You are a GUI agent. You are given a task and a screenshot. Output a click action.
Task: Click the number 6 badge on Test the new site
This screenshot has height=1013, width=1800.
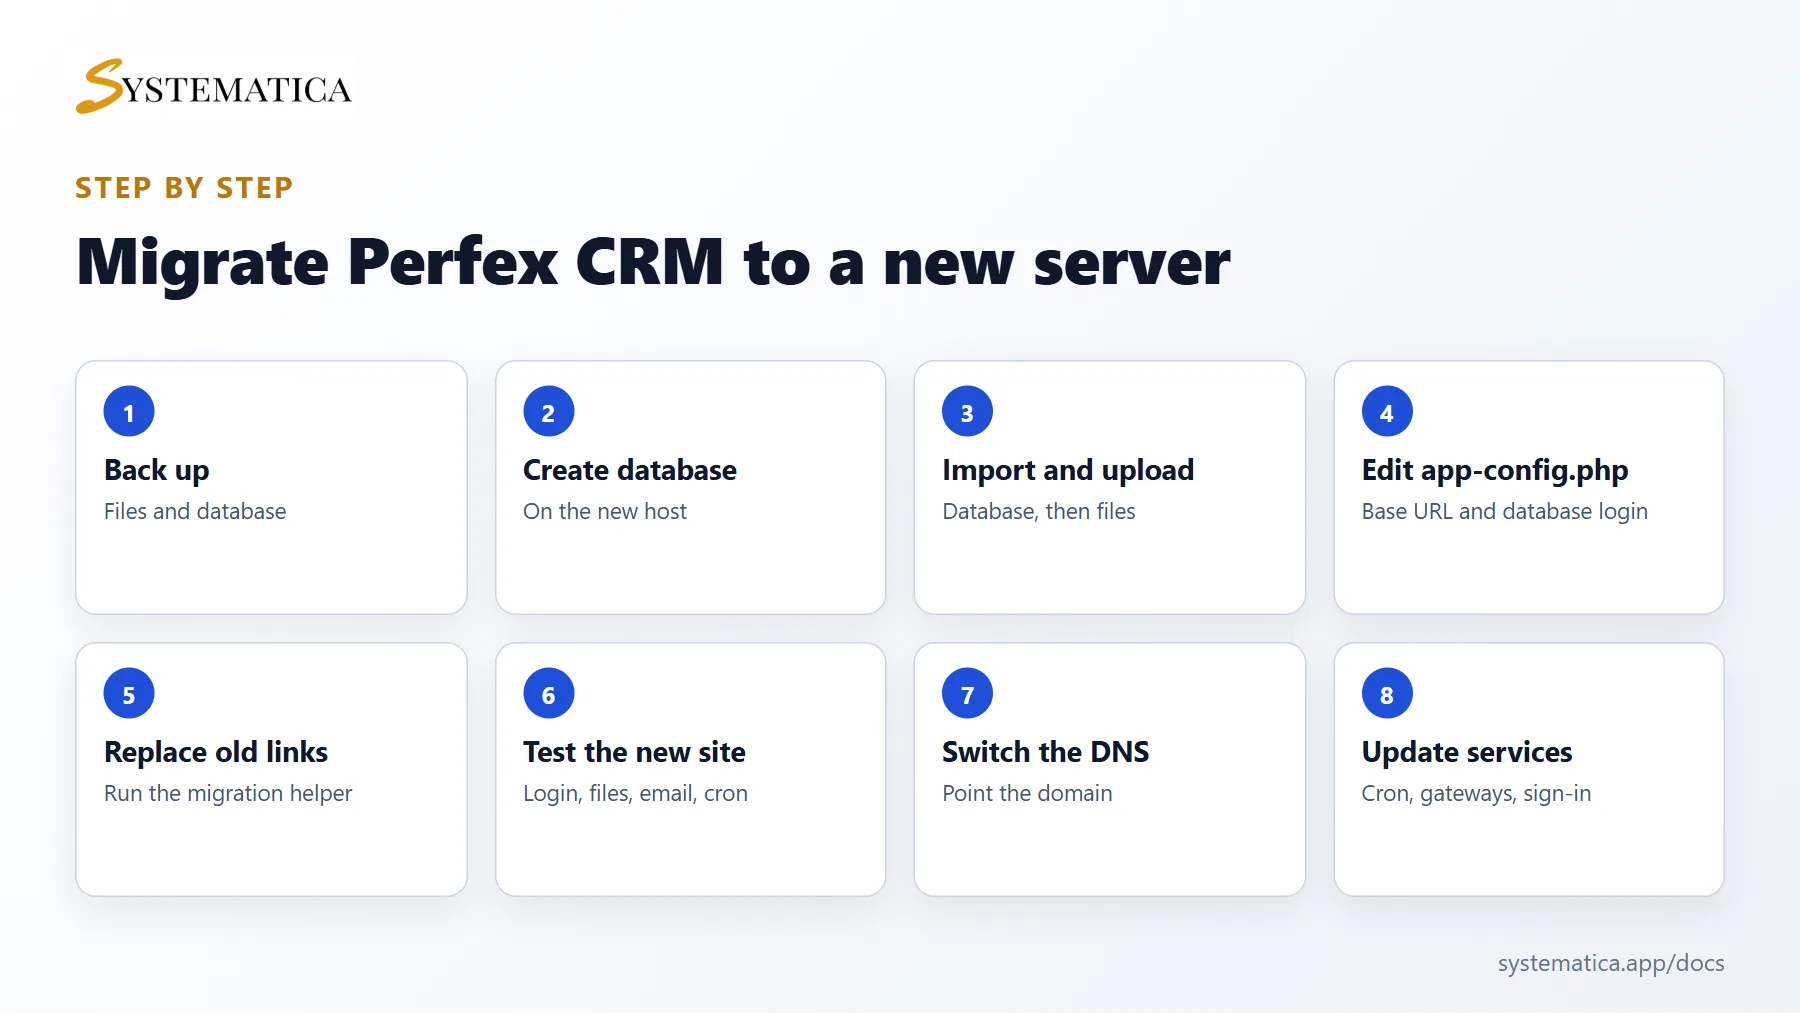(x=549, y=693)
